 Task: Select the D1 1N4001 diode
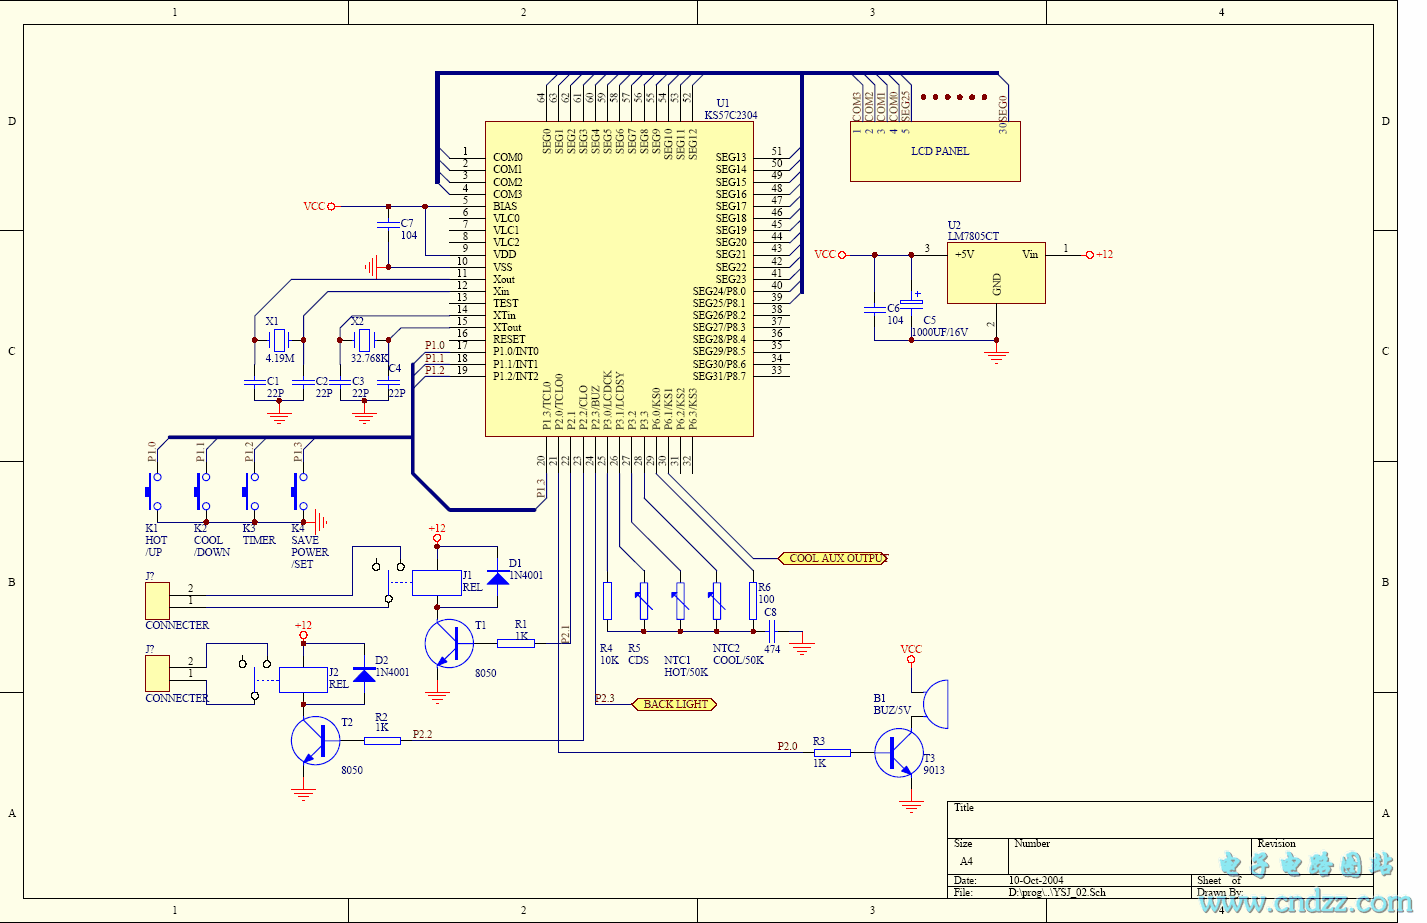497,578
